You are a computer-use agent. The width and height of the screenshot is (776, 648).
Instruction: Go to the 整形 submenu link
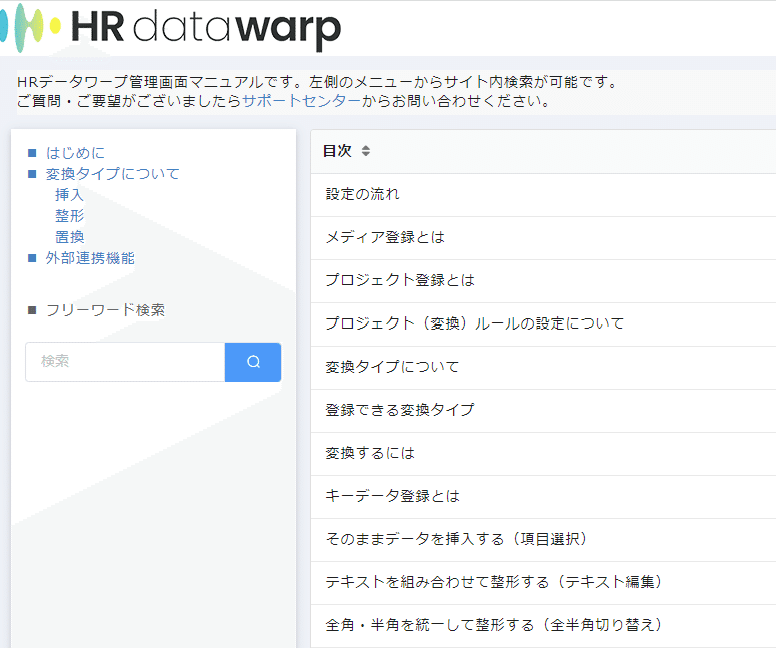coord(69,216)
